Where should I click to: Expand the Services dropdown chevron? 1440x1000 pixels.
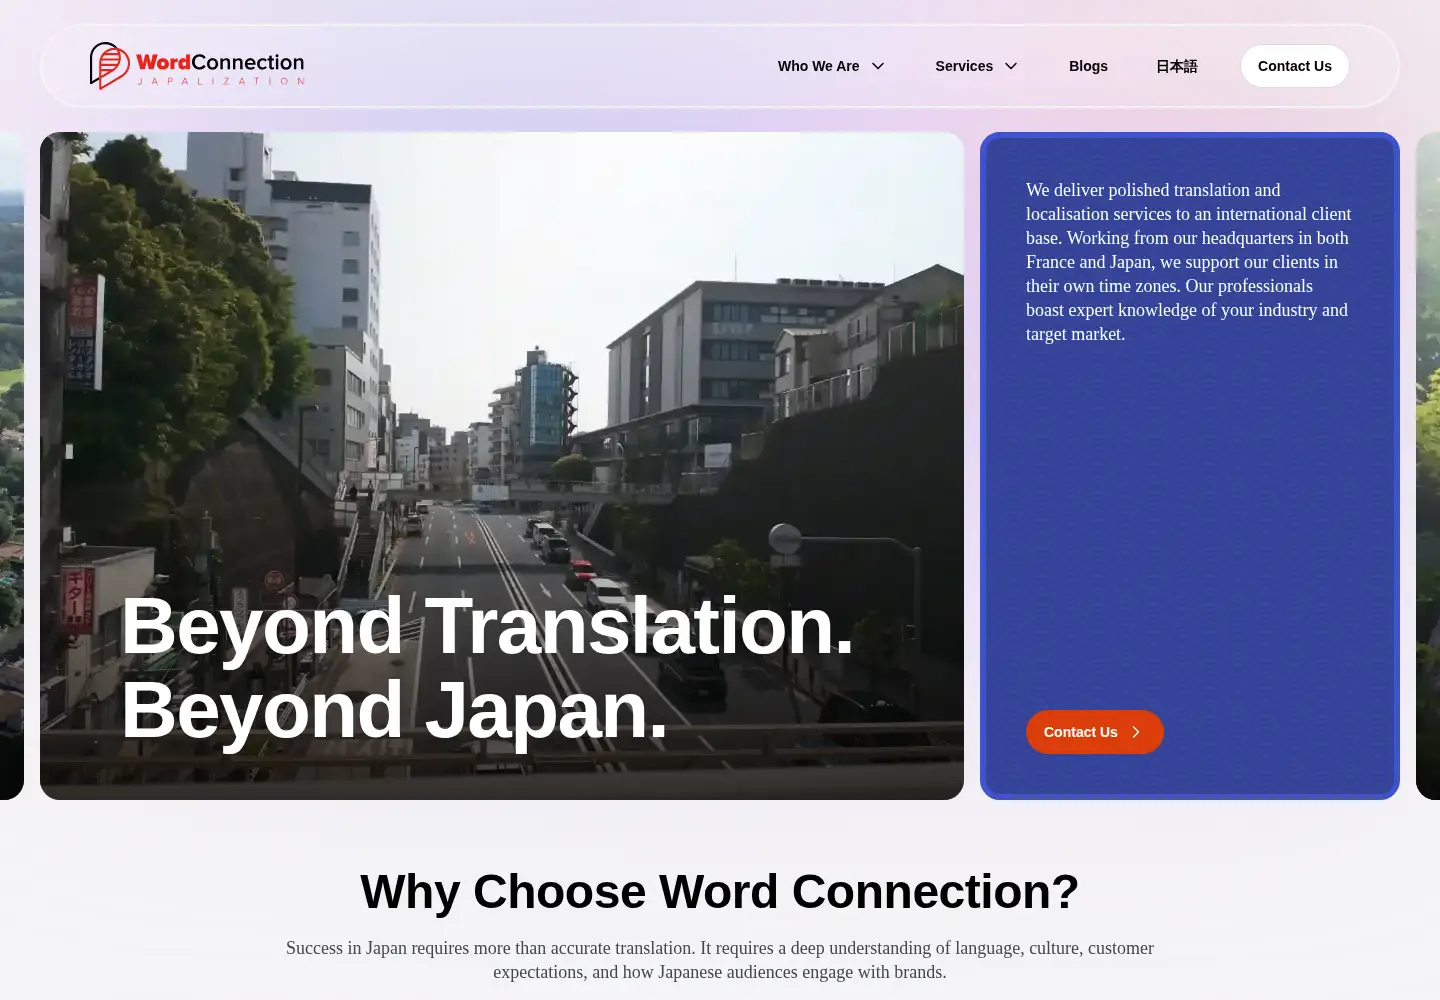click(1011, 66)
